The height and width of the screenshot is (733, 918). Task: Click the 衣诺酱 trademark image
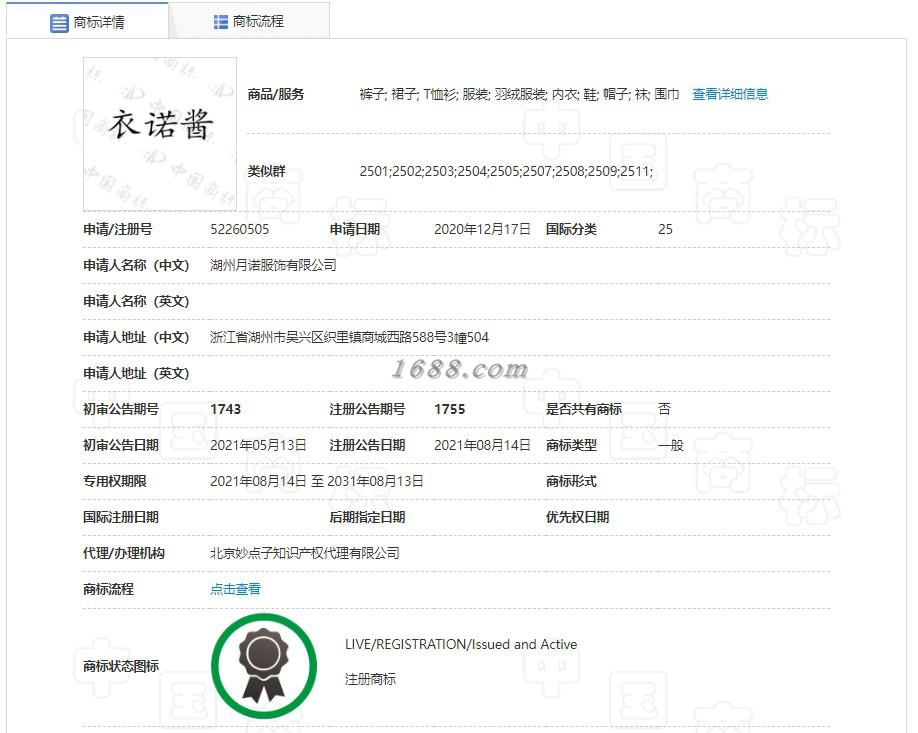coord(160,133)
